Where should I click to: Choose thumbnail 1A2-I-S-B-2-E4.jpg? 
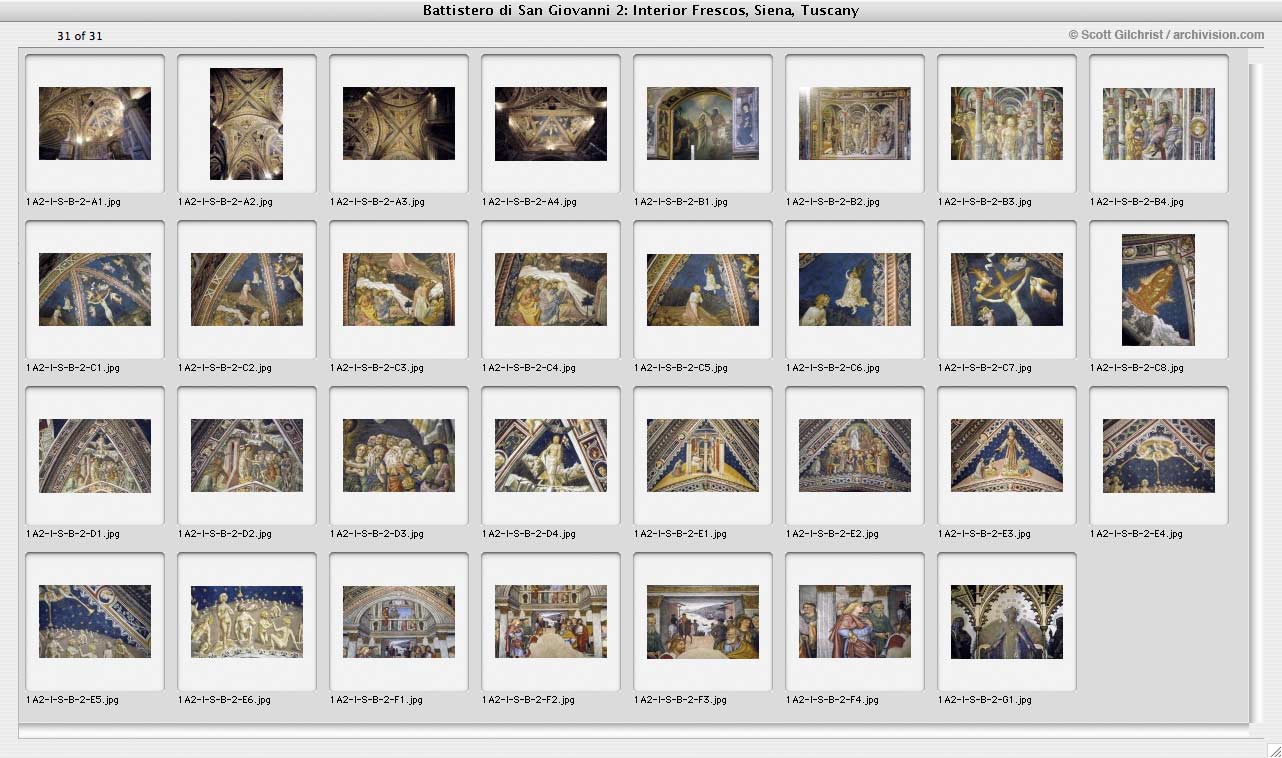[x=1159, y=455]
